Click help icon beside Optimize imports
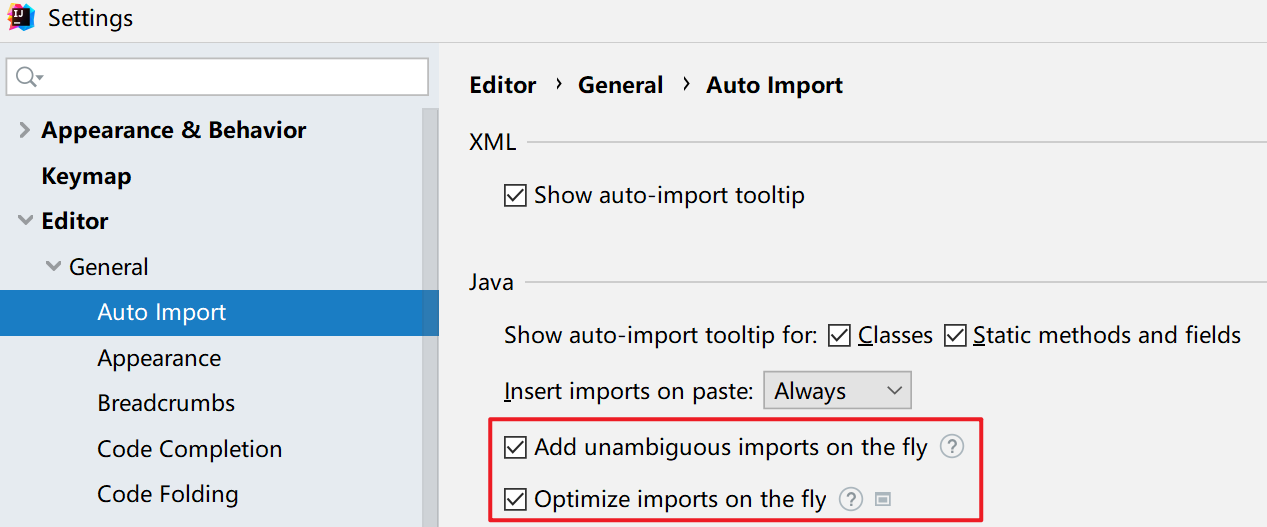The height and width of the screenshot is (527, 1267). pyautogui.click(x=850, y=498)
